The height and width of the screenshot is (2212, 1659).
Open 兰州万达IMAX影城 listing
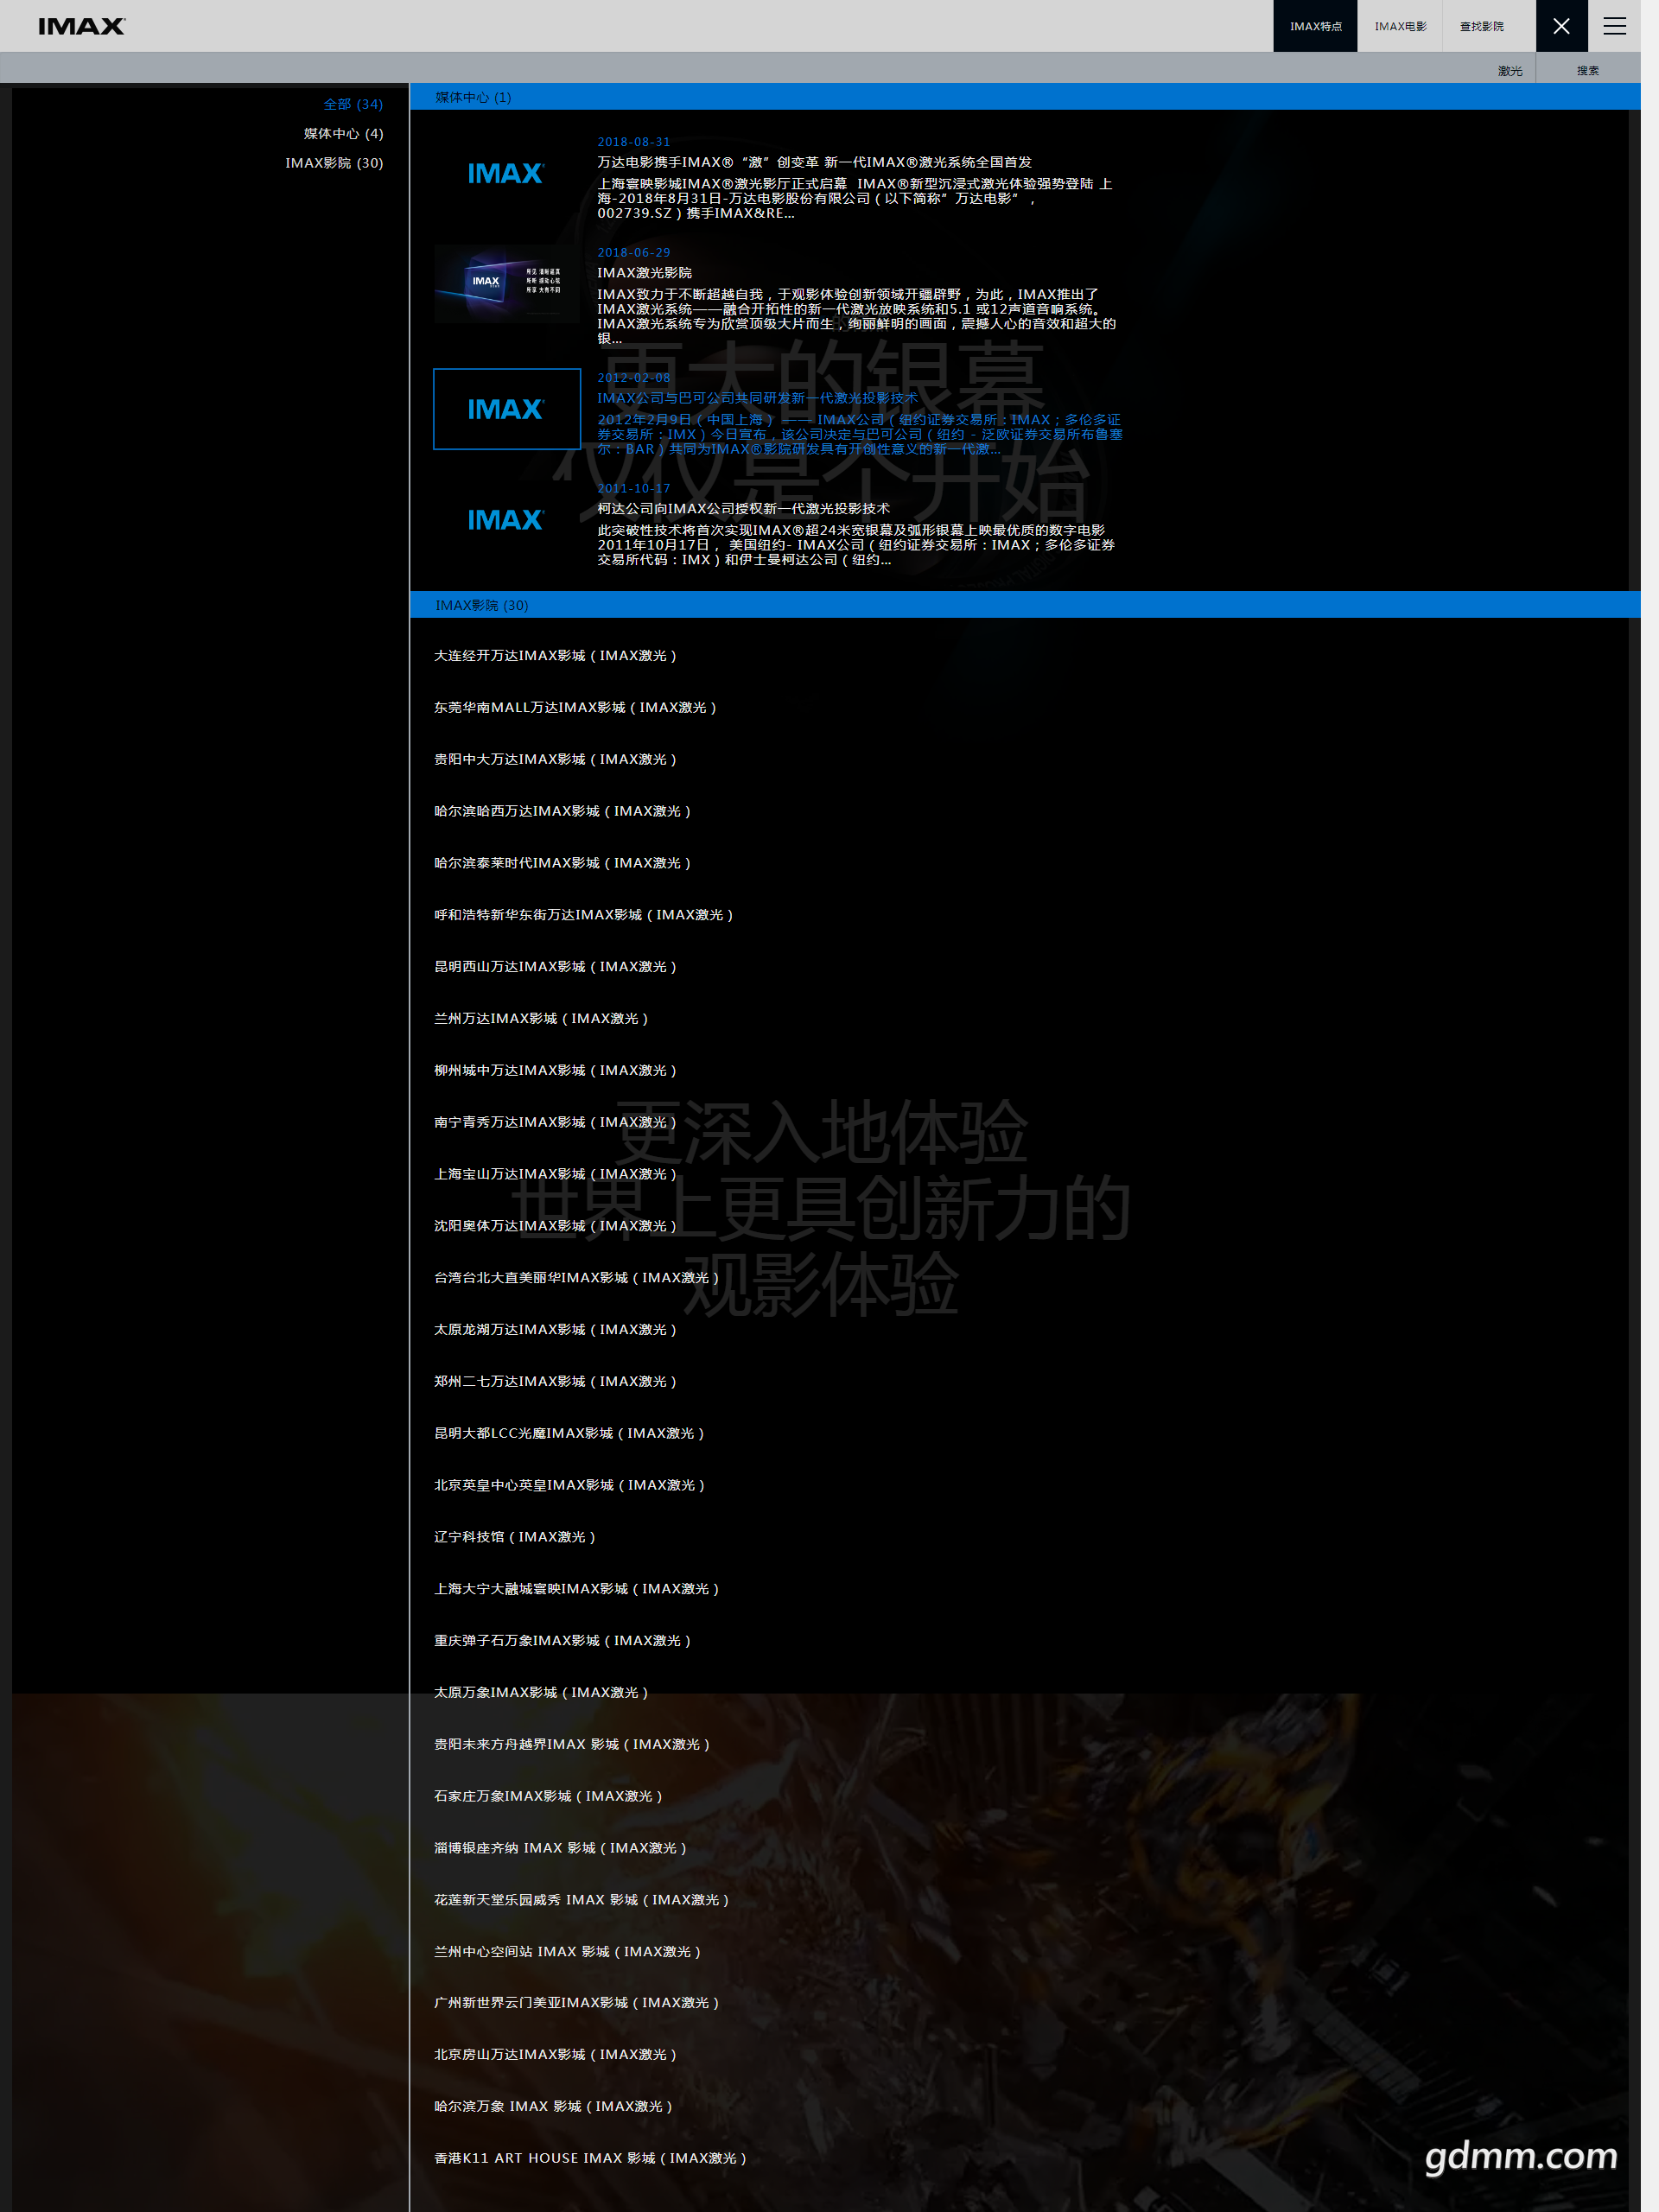point(541,1018)
